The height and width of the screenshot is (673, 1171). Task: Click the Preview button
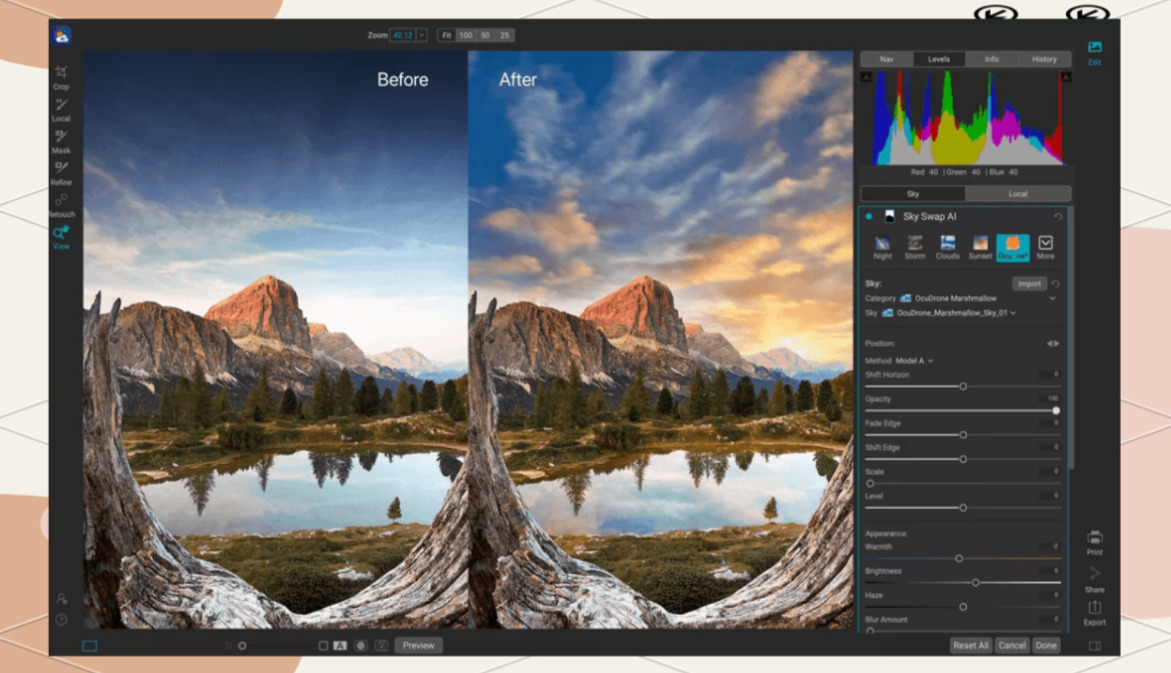(418, 645)
